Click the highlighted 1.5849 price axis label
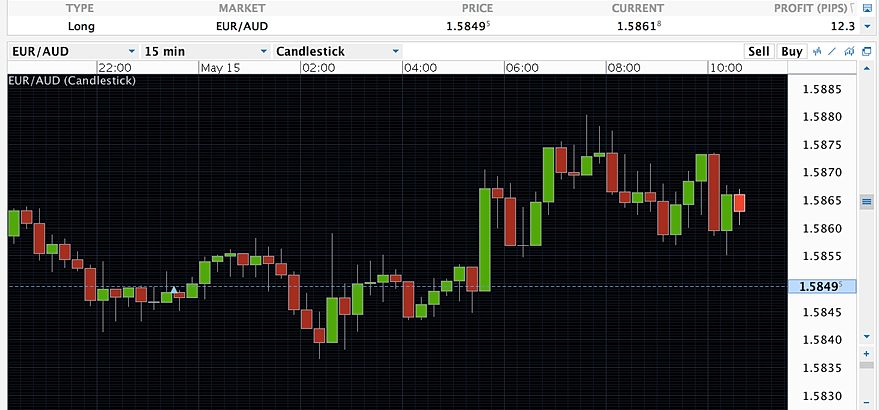This screenshot has width=879, height=410. [x=822, y=287]
